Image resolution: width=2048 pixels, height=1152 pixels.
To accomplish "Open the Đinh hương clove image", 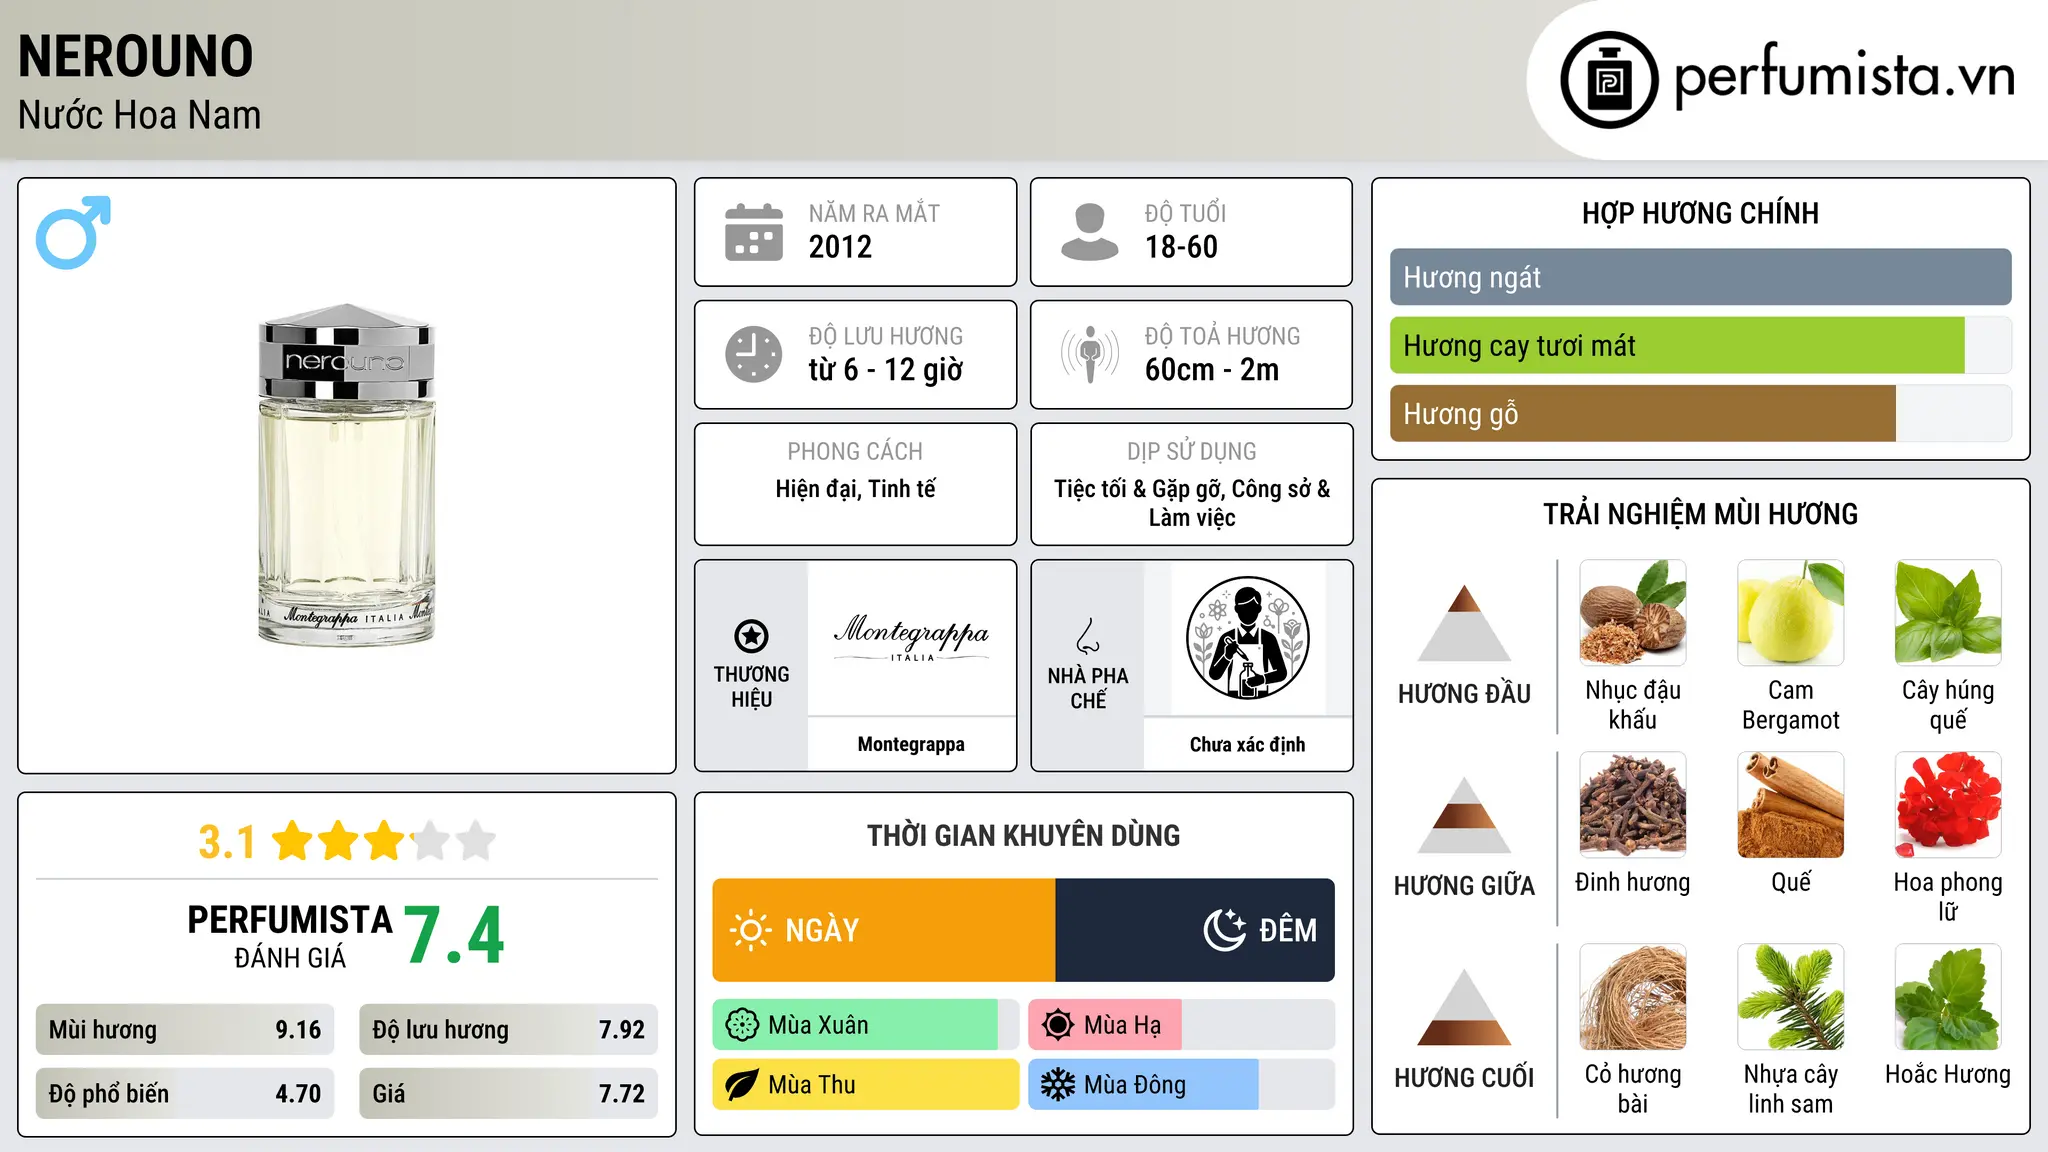I will pyautogui.click(x=1632, y=805).
